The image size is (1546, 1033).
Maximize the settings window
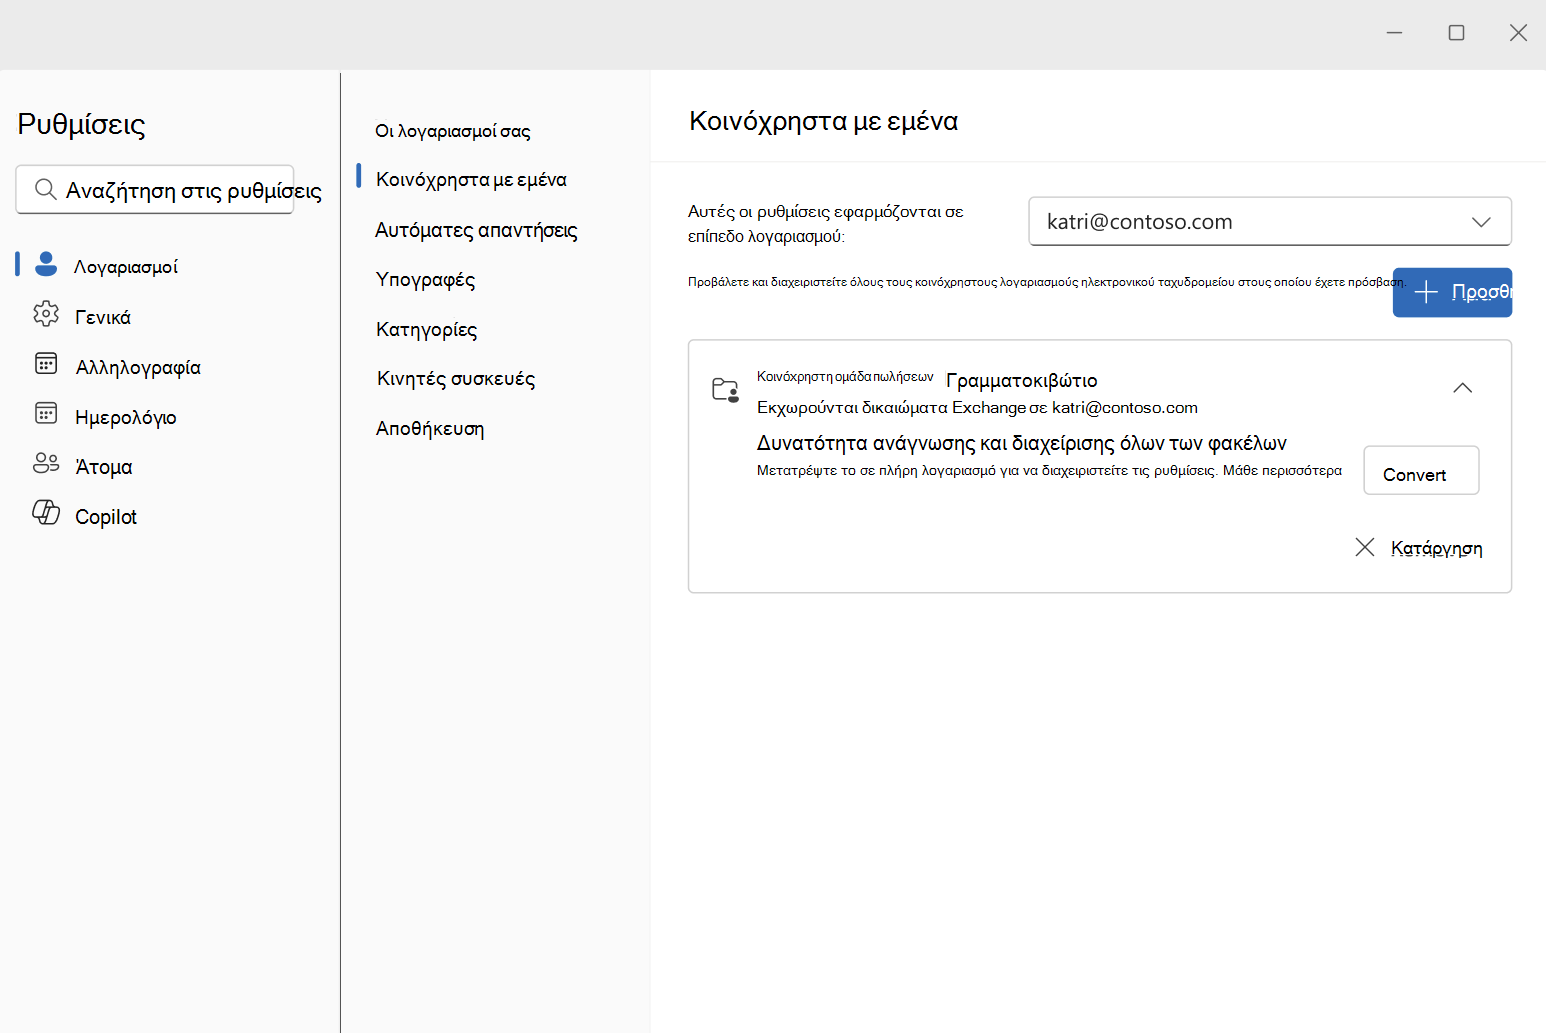(1456, 33)
